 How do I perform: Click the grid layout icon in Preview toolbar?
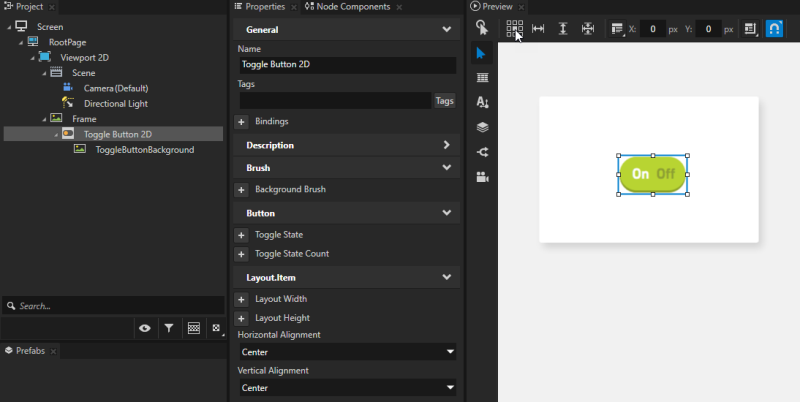pyautogui.click(x=514, y=29)
